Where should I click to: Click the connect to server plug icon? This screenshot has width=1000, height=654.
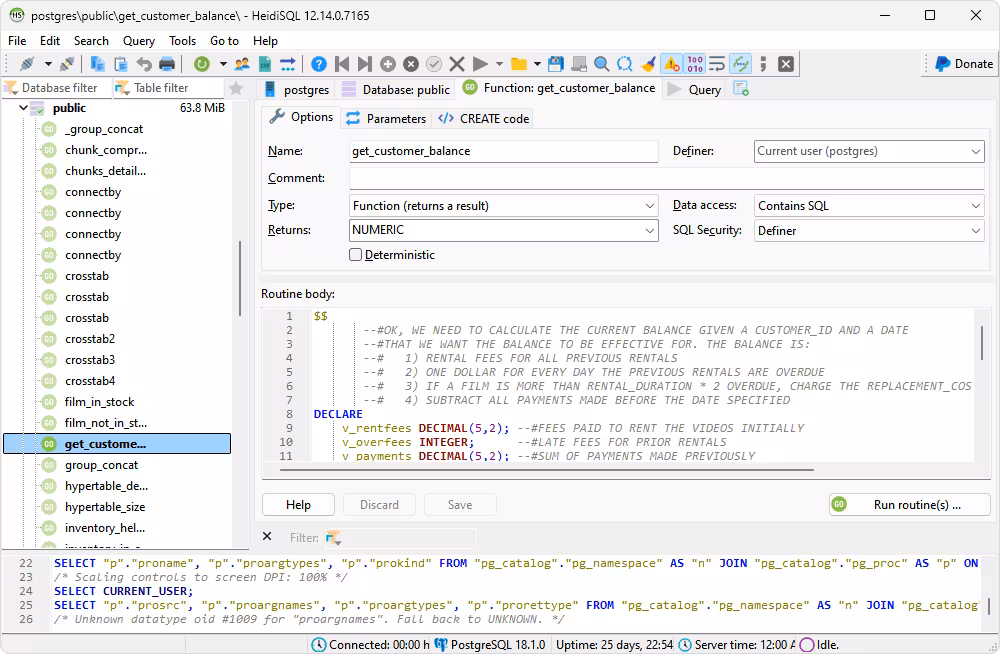[27, 64]
